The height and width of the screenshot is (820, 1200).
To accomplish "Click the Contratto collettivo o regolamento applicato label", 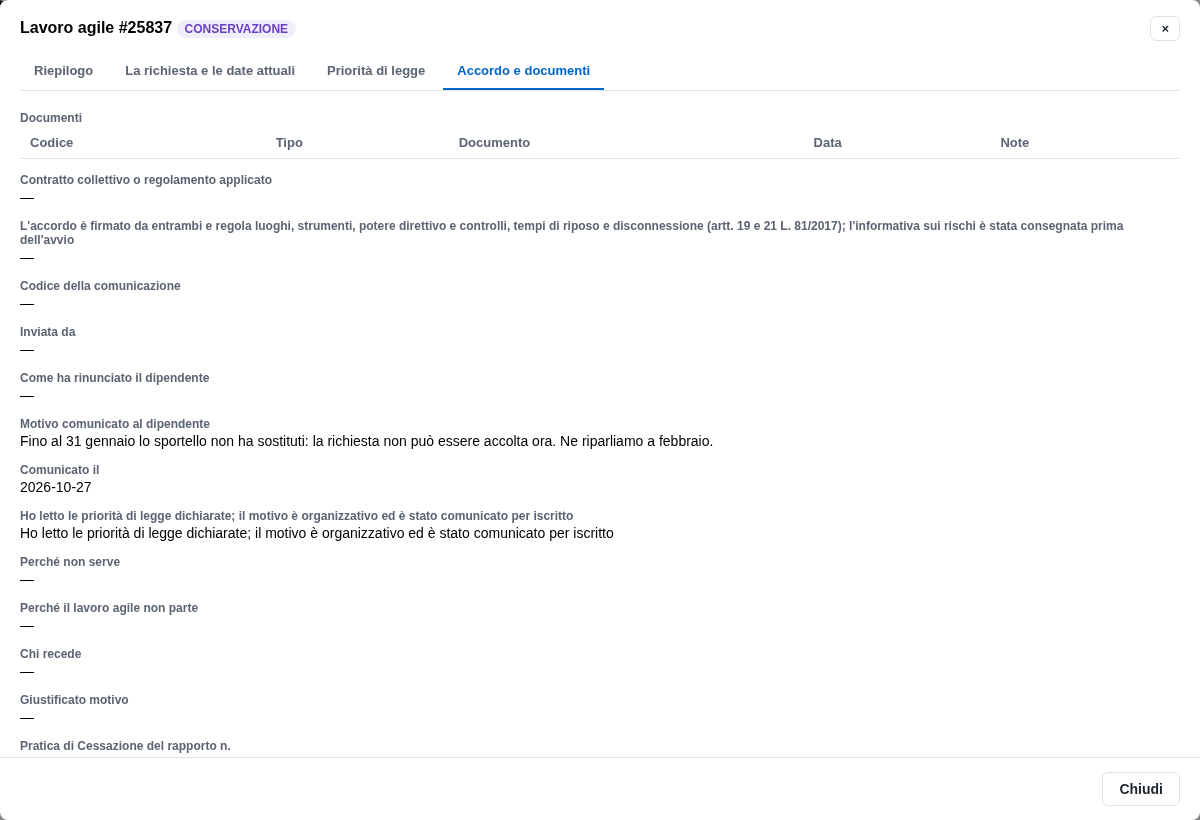I will click(146, 180).
